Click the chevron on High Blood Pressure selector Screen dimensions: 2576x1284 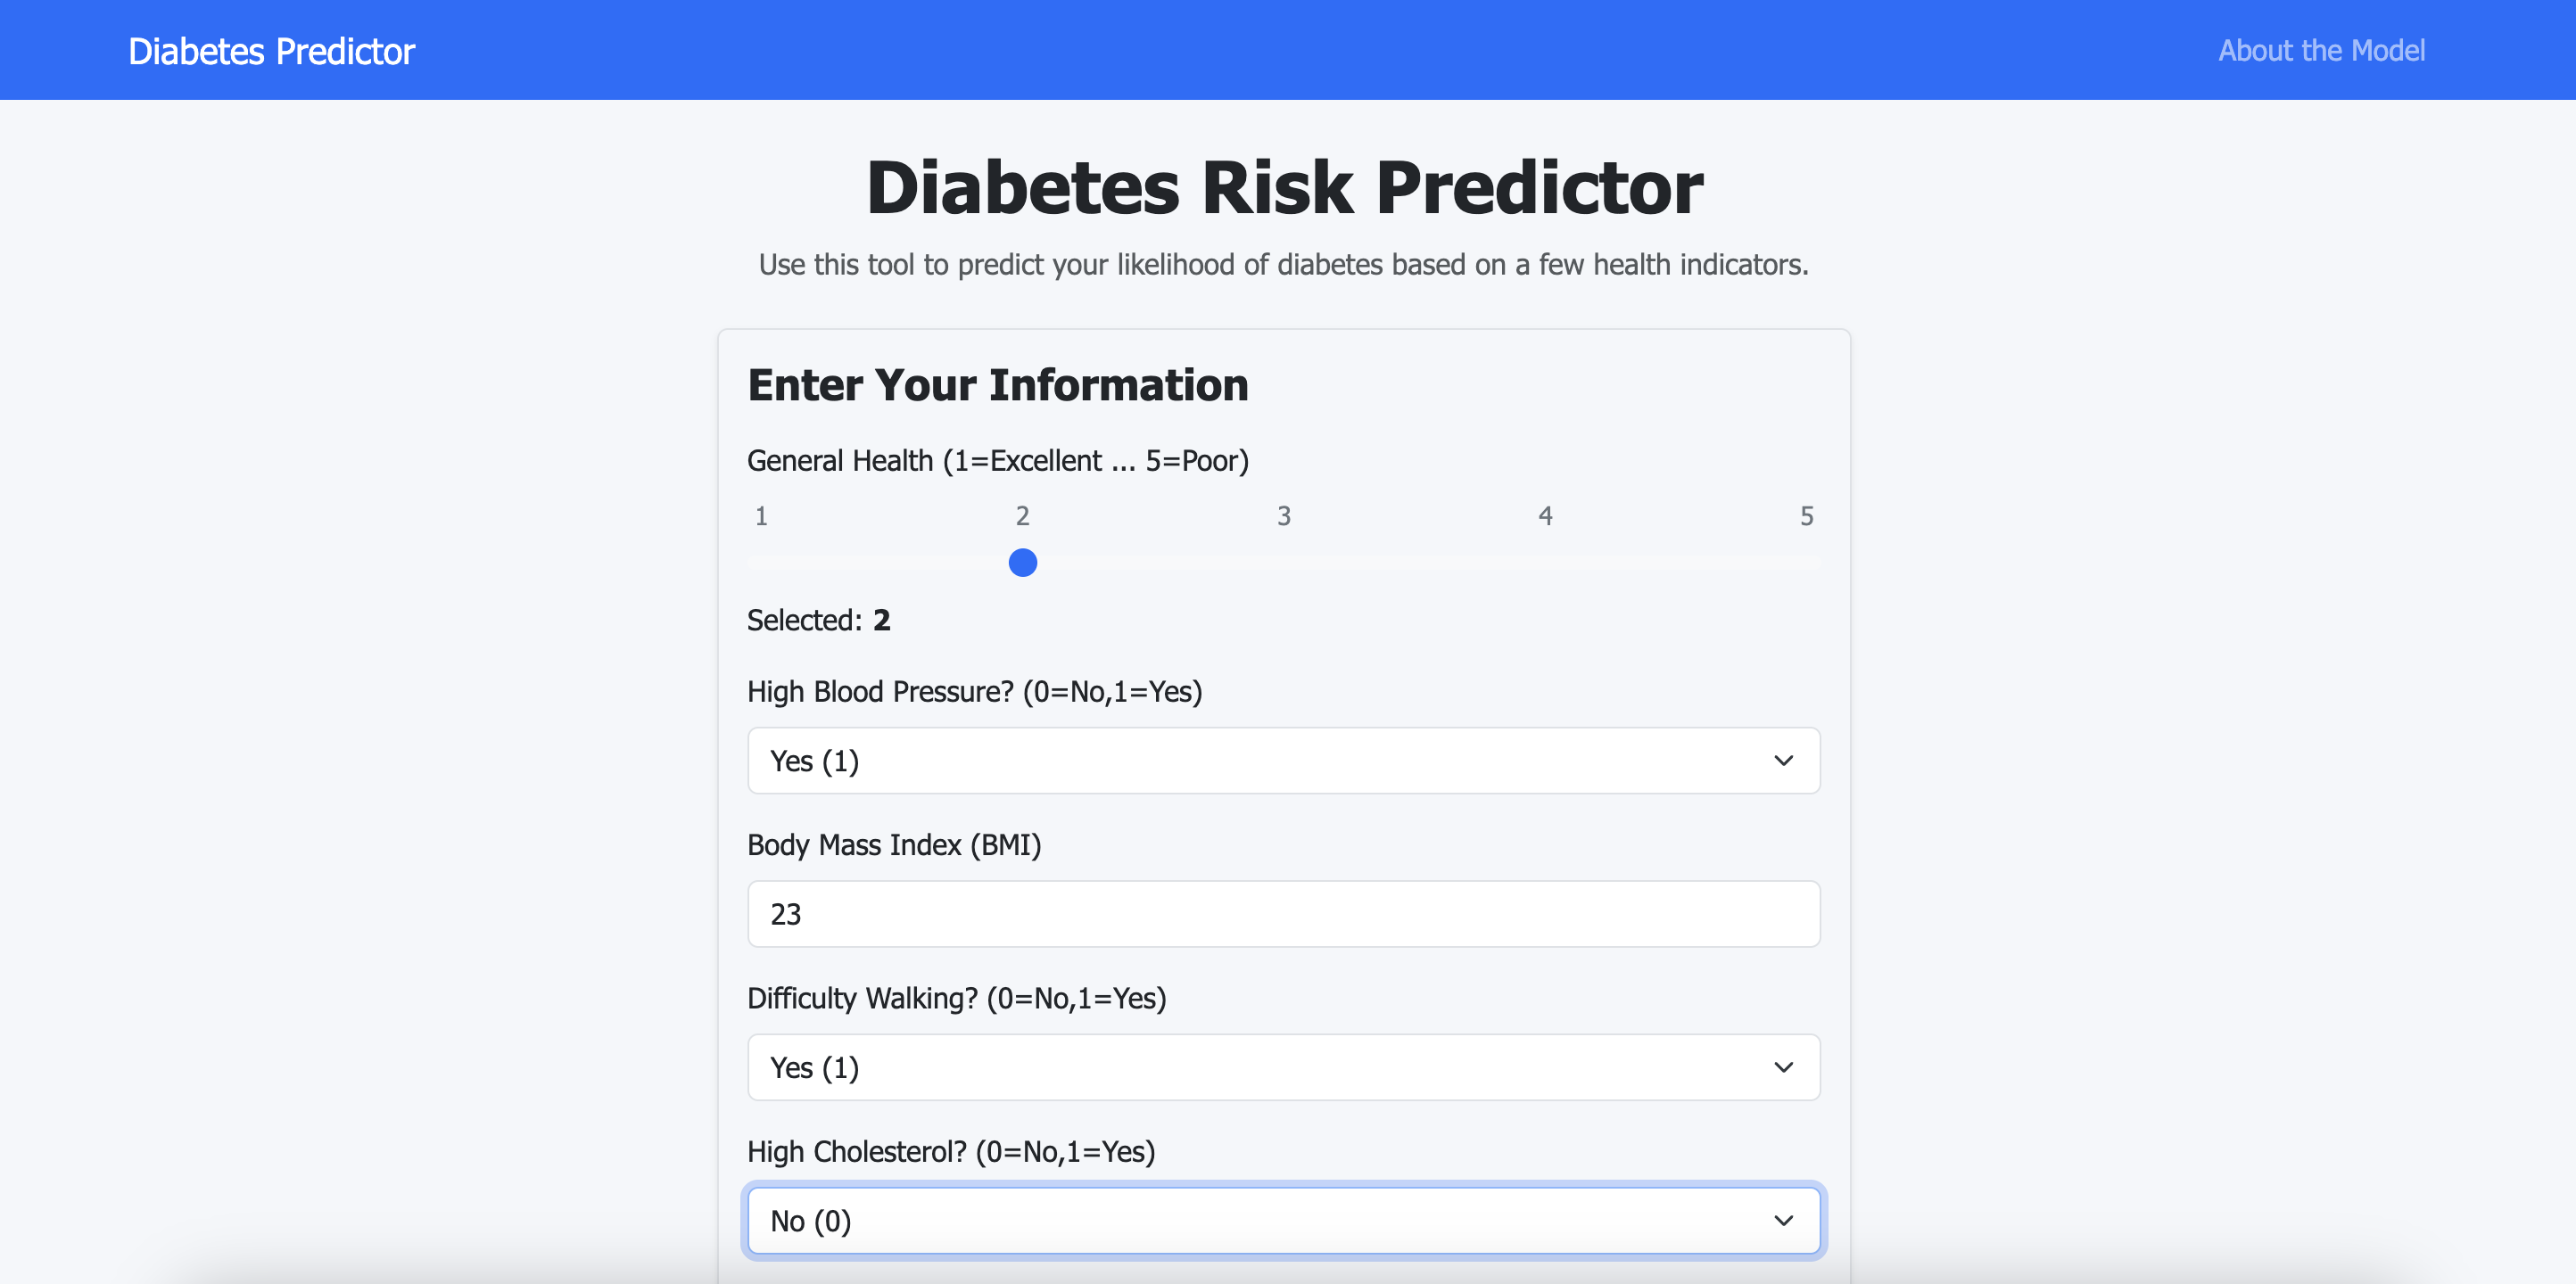pos(1784,760)
